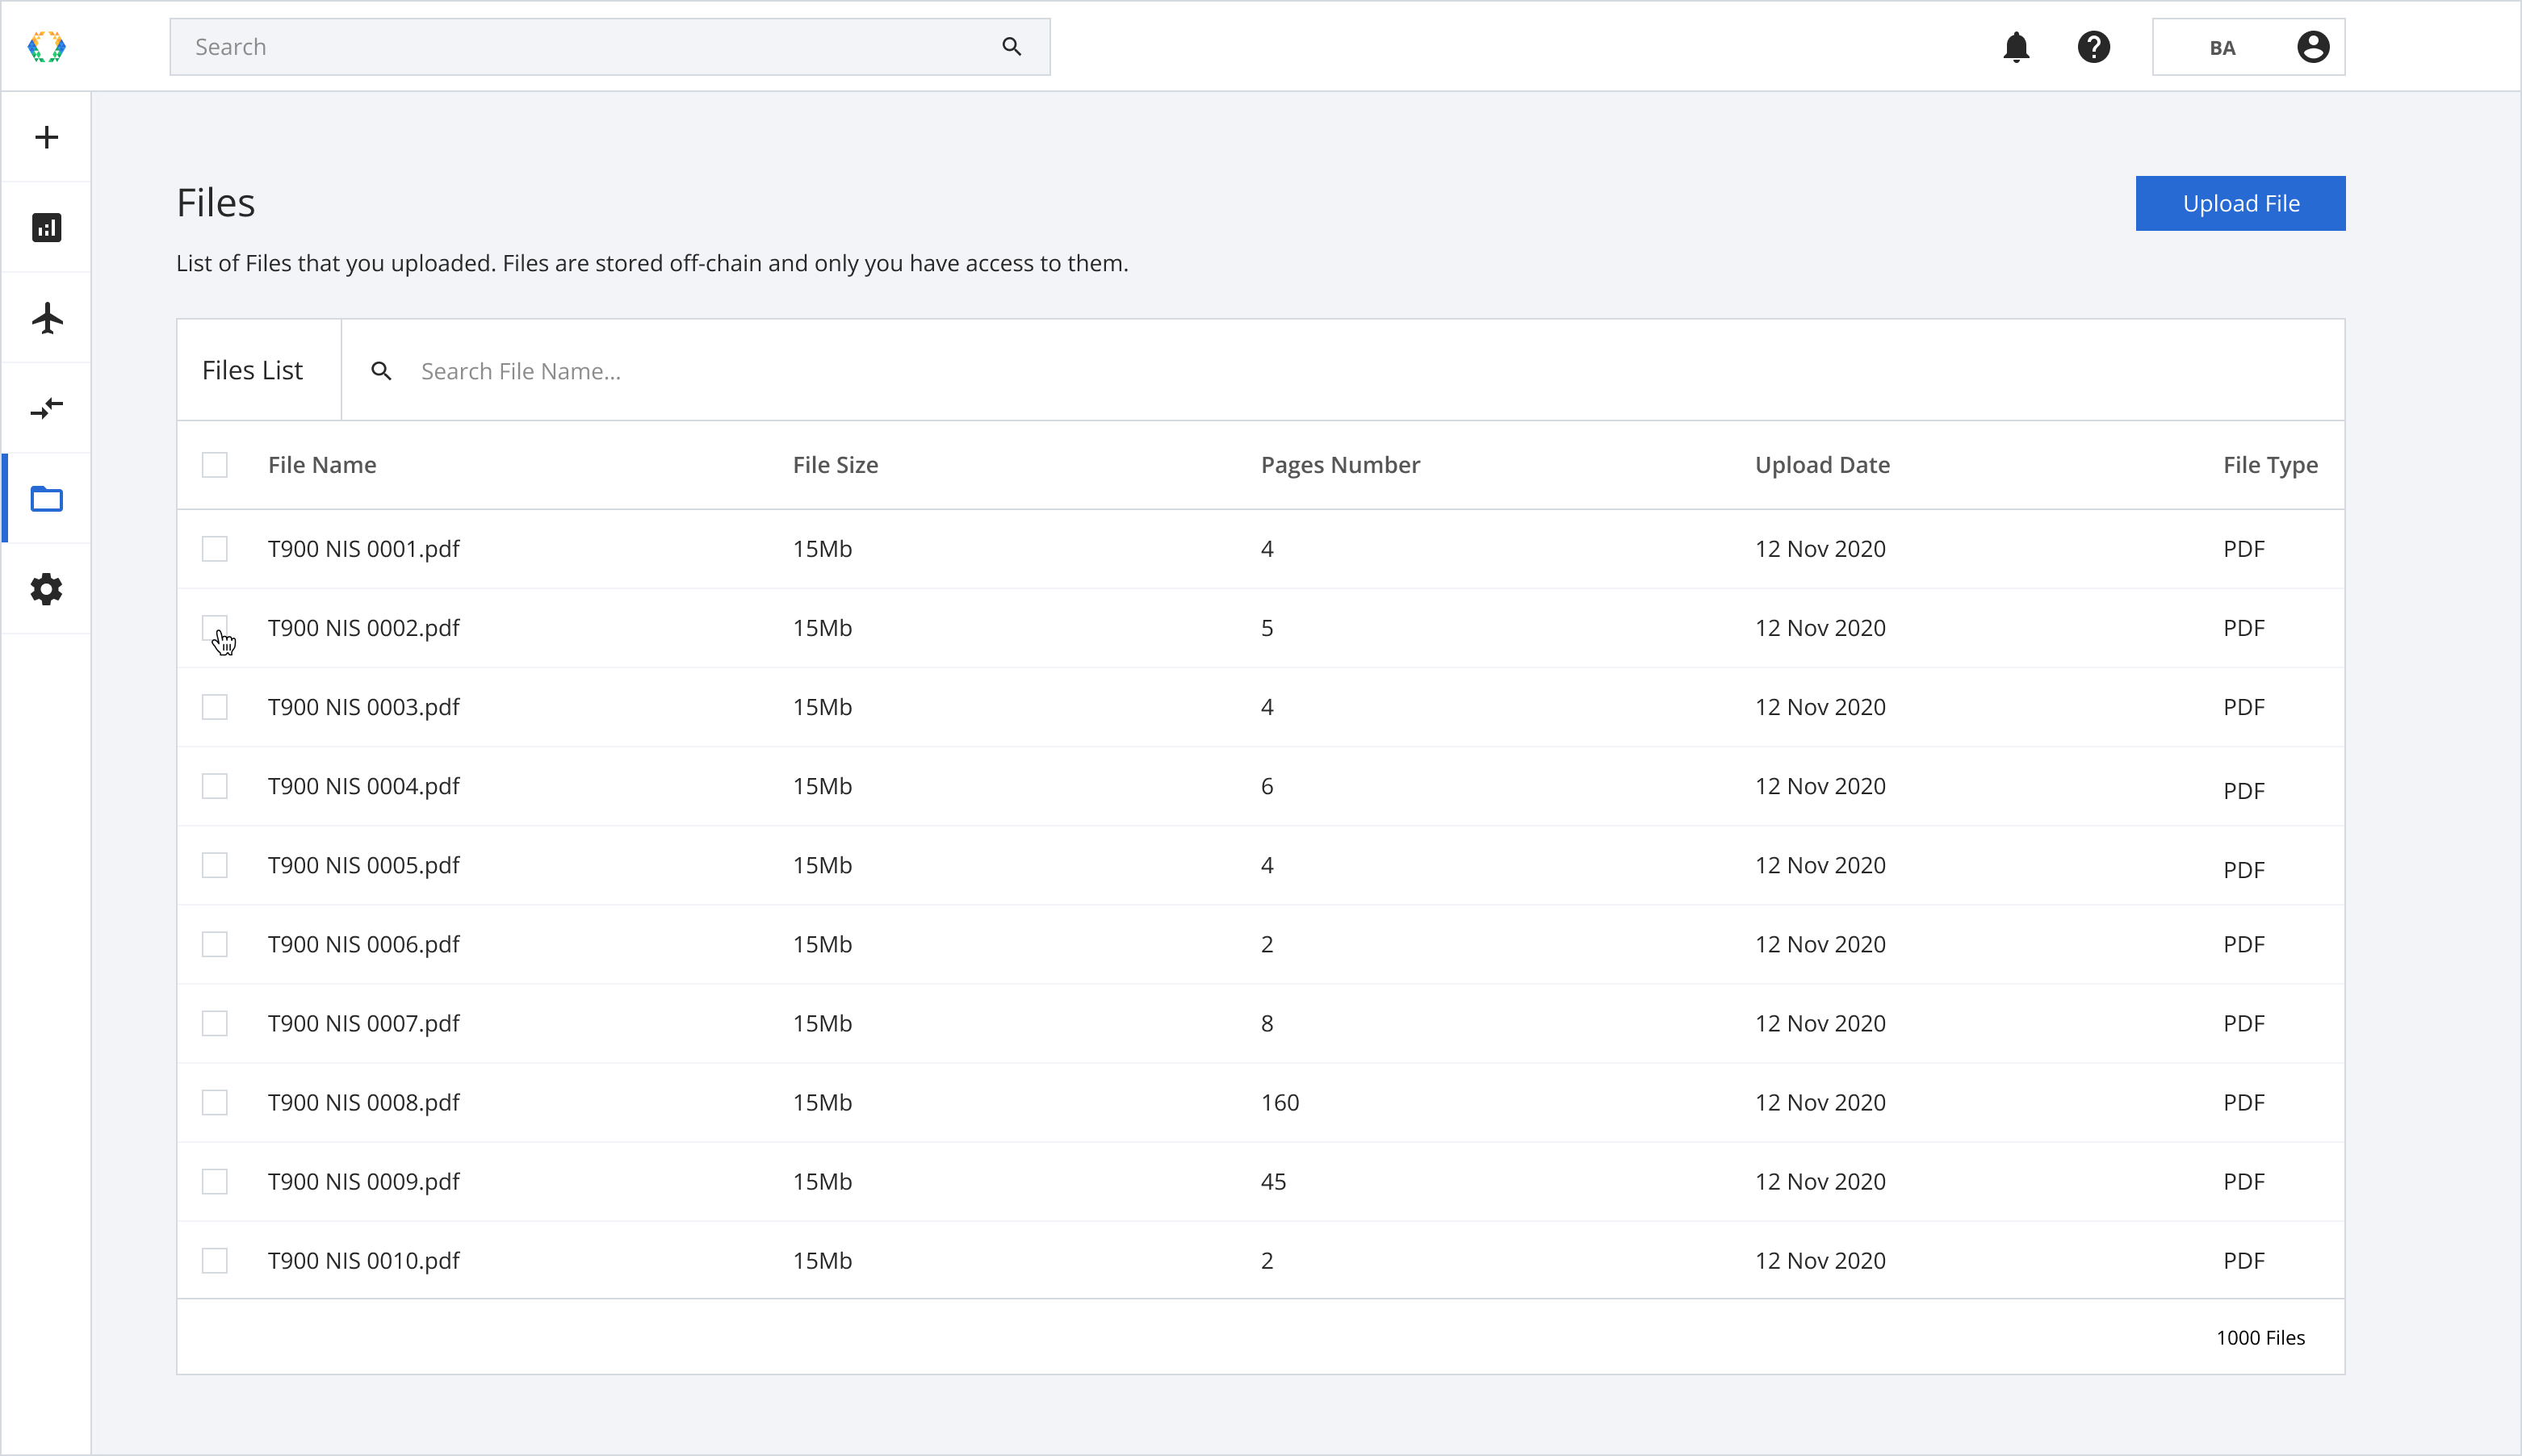Open the transfers arrows sidebar icon

pos(46,408)
